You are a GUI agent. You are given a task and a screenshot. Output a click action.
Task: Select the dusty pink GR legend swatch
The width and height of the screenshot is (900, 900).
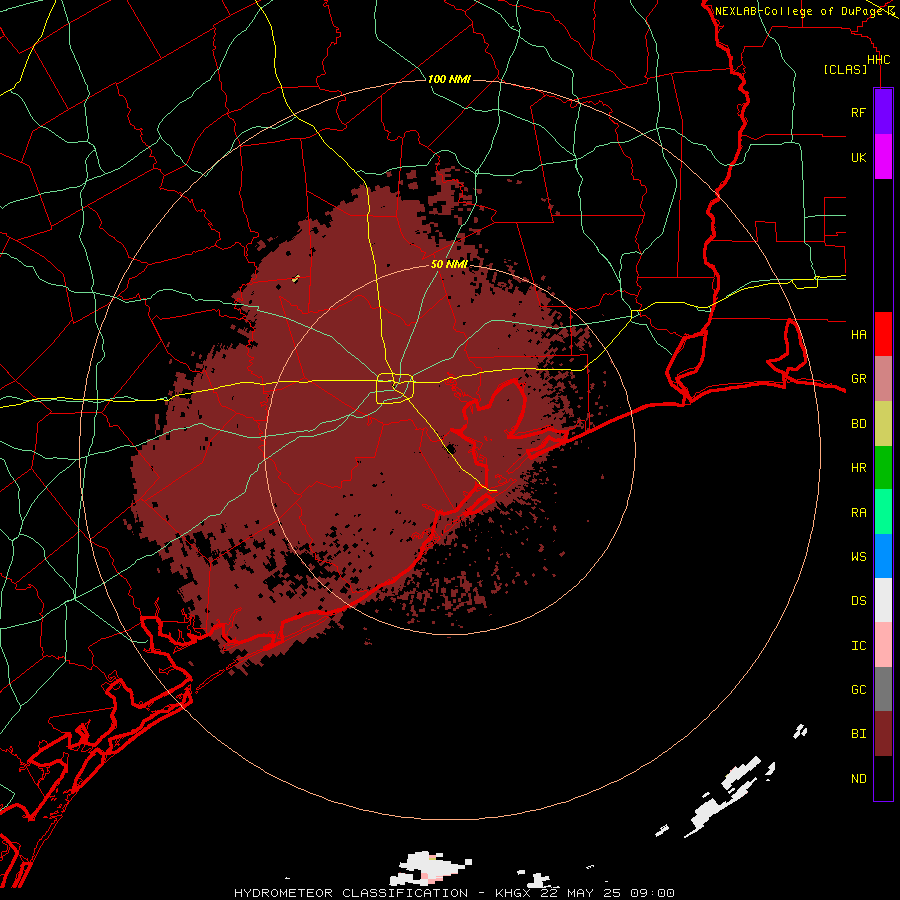pyautogui.click(x=883, y=378)
